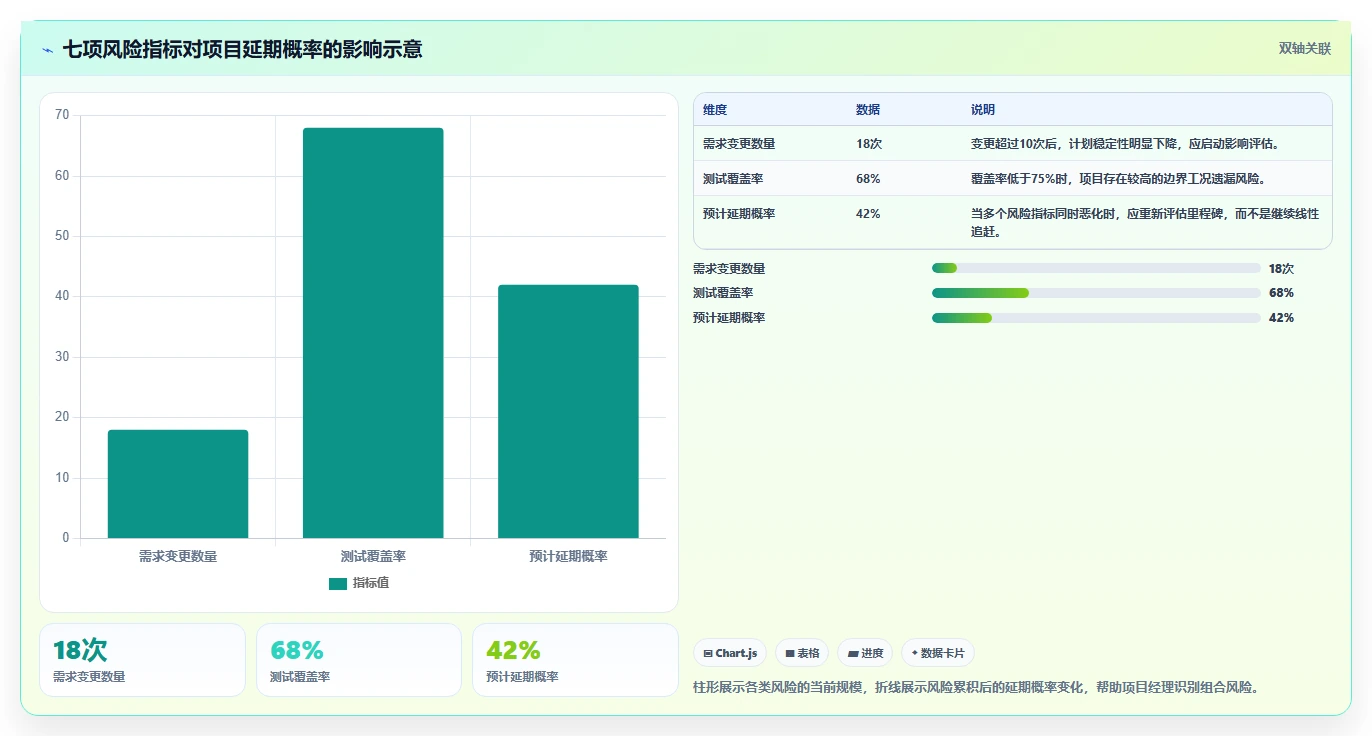Click the 需求变更数量 label above progress bars

click(729, 268)
